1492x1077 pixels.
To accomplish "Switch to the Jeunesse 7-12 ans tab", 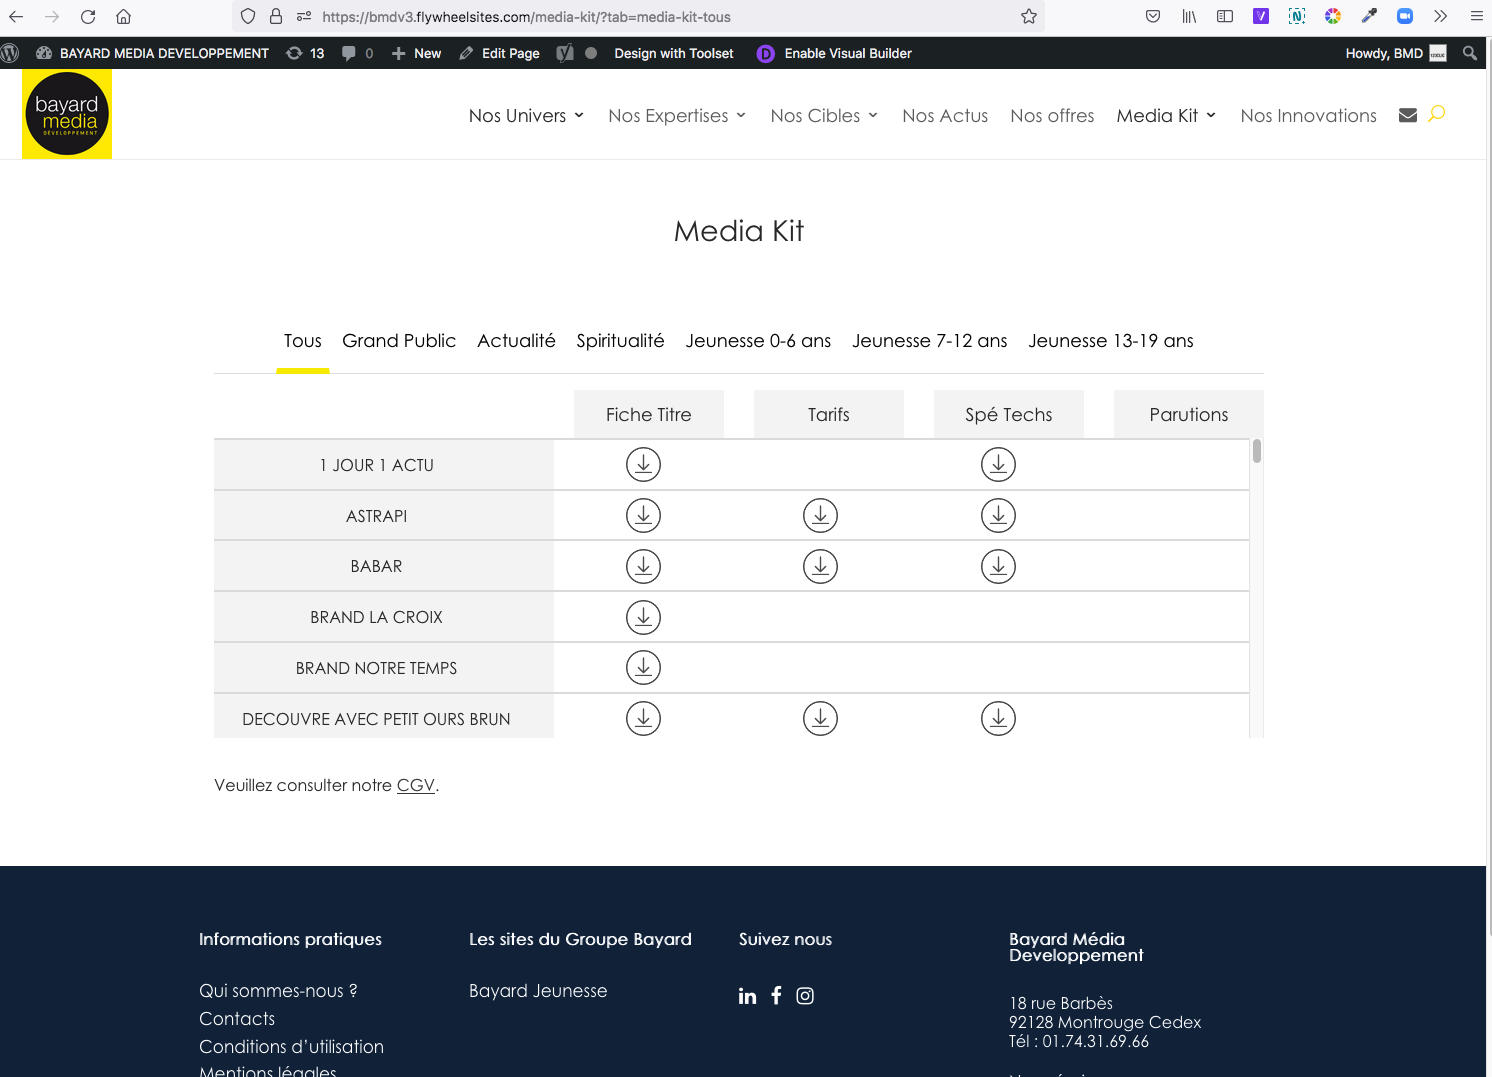I will click(929, 341).
